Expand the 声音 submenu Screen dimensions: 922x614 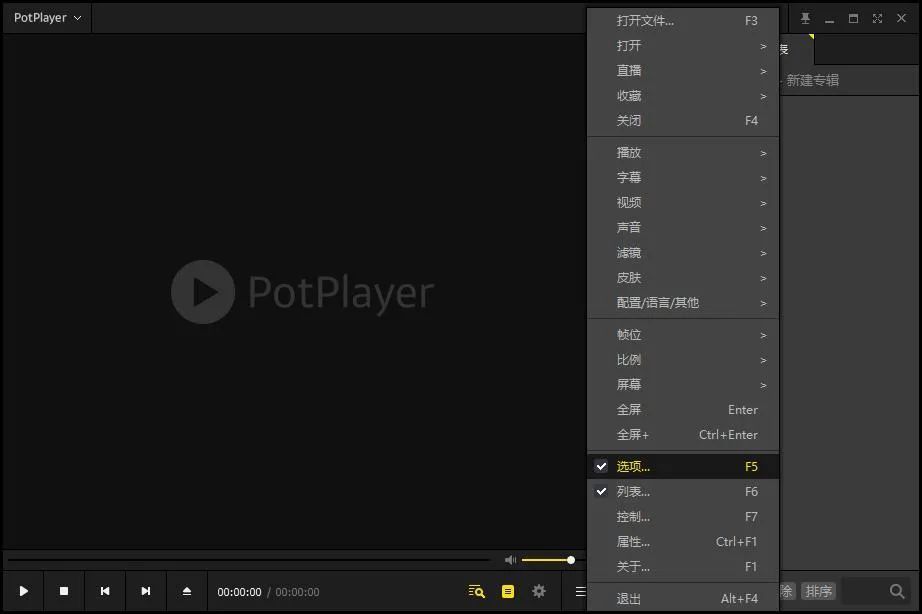click(x=683, y=228)
